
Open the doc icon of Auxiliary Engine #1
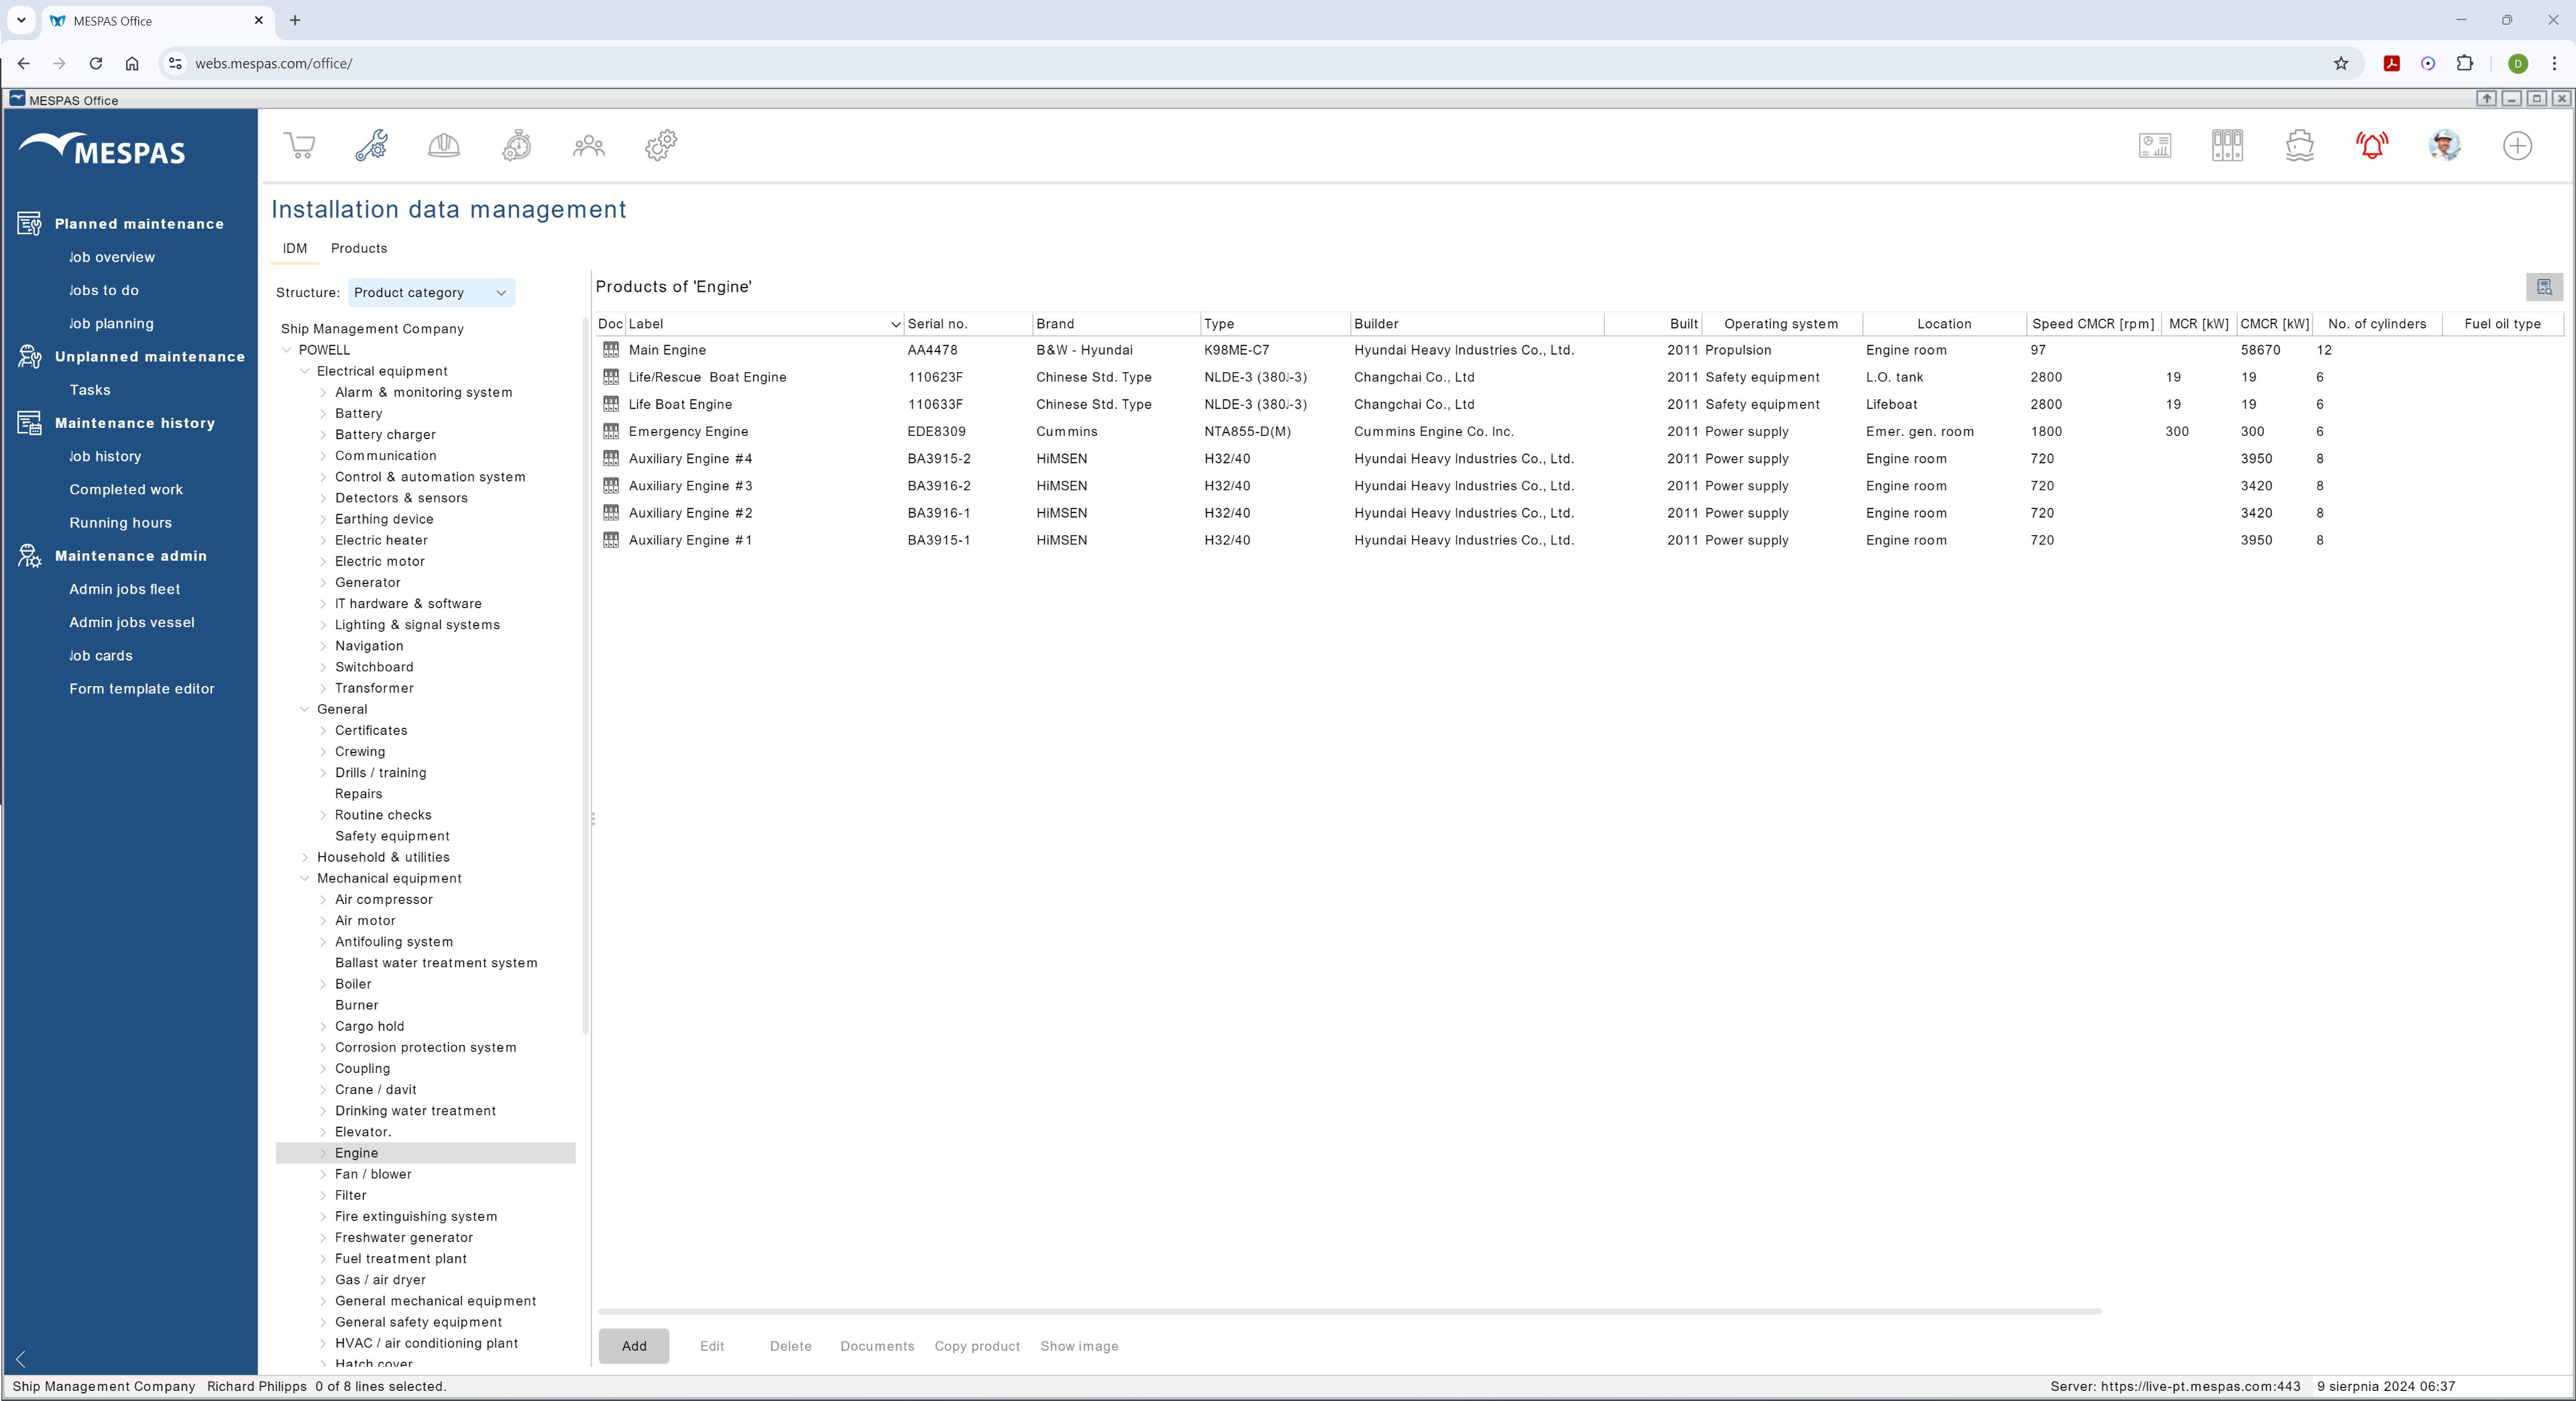(611, 540)
